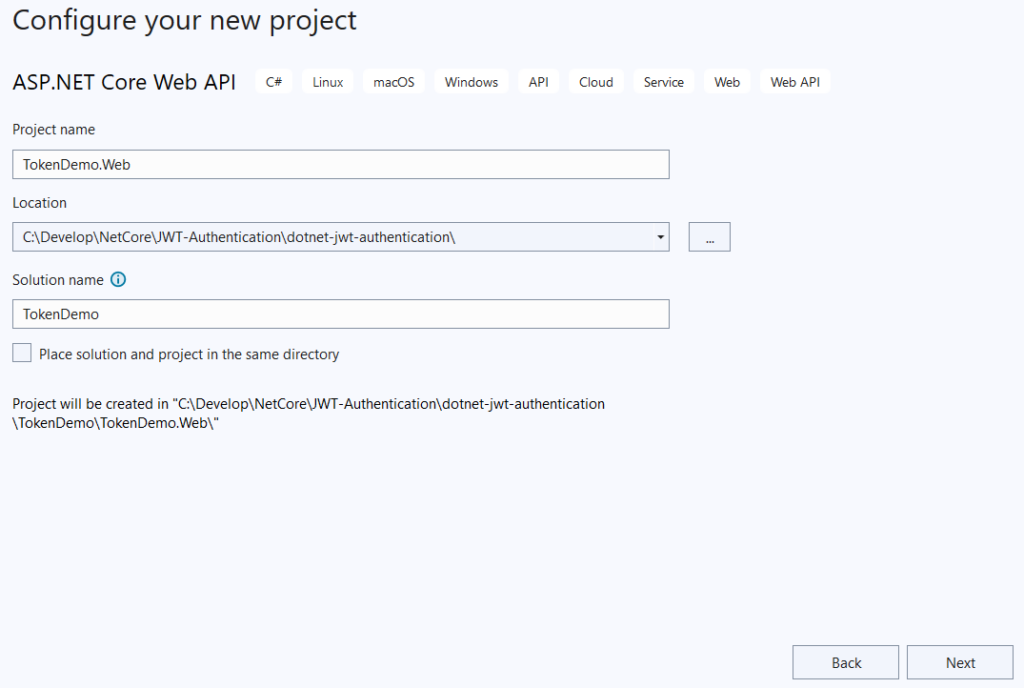Click the "Configure your new project" heading

coord(185,22)
